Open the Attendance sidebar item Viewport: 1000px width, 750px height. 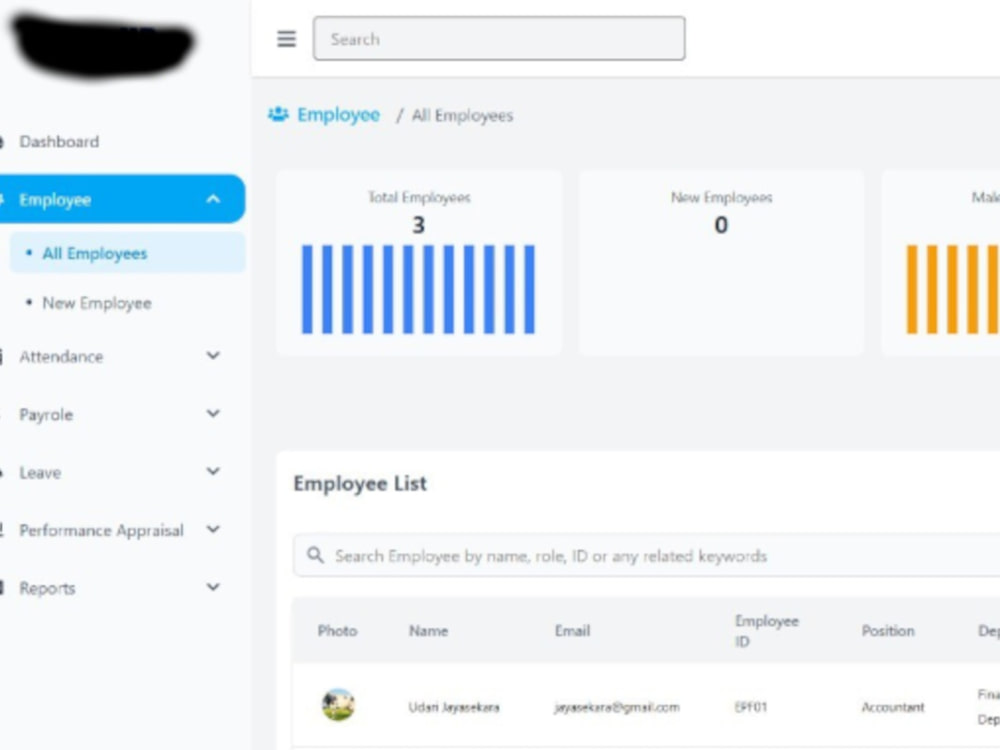pos(61,357)
